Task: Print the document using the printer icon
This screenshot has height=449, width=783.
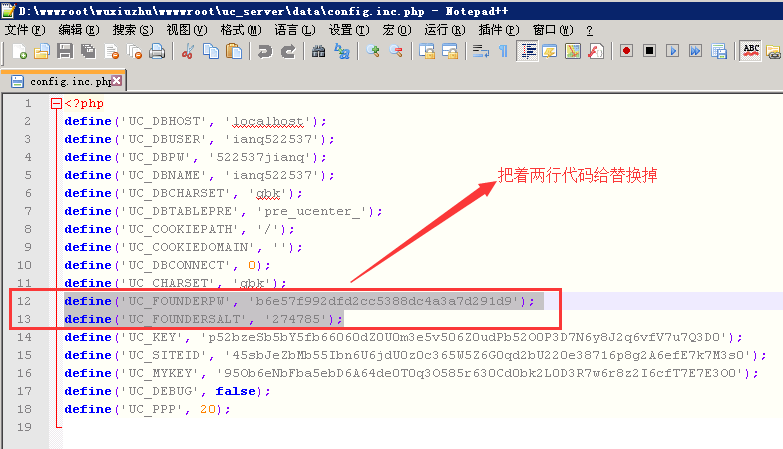Action: 157,51
